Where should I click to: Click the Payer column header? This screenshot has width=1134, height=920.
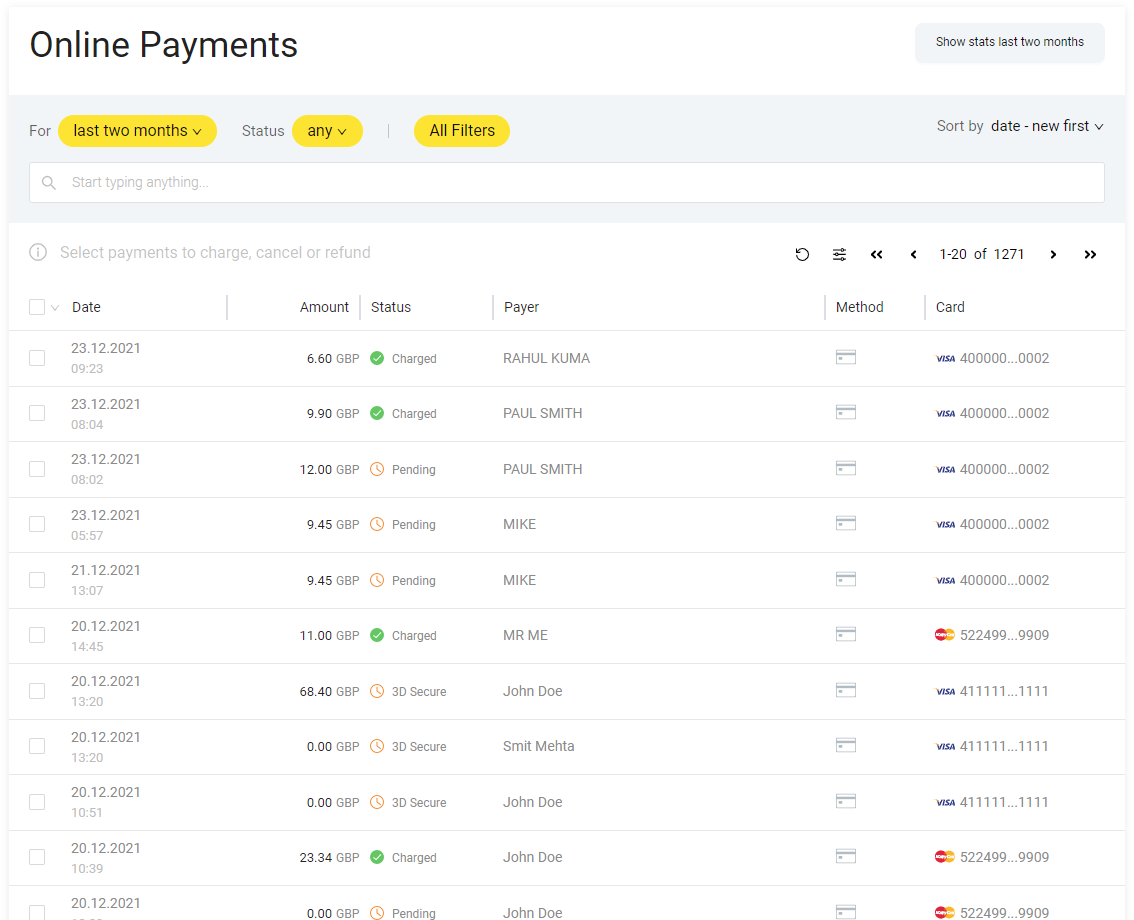click(521, 307)
